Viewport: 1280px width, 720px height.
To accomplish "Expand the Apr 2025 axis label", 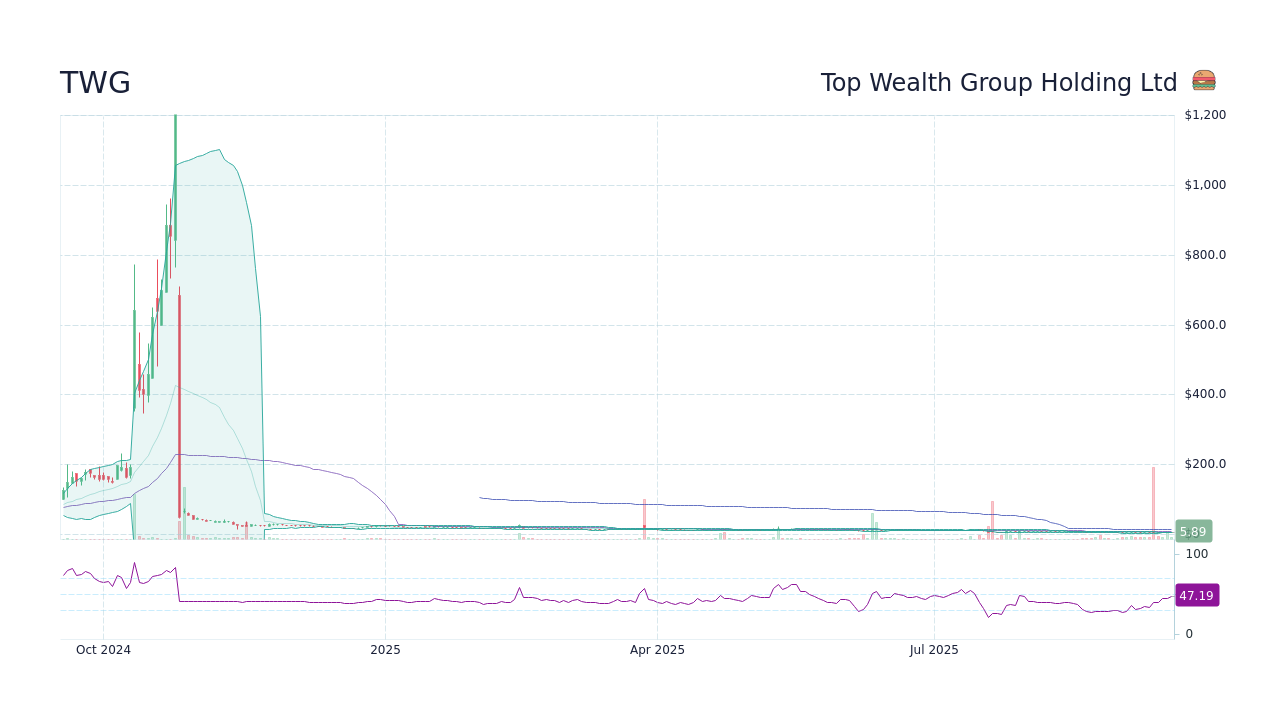I will (x=657, y=649).
